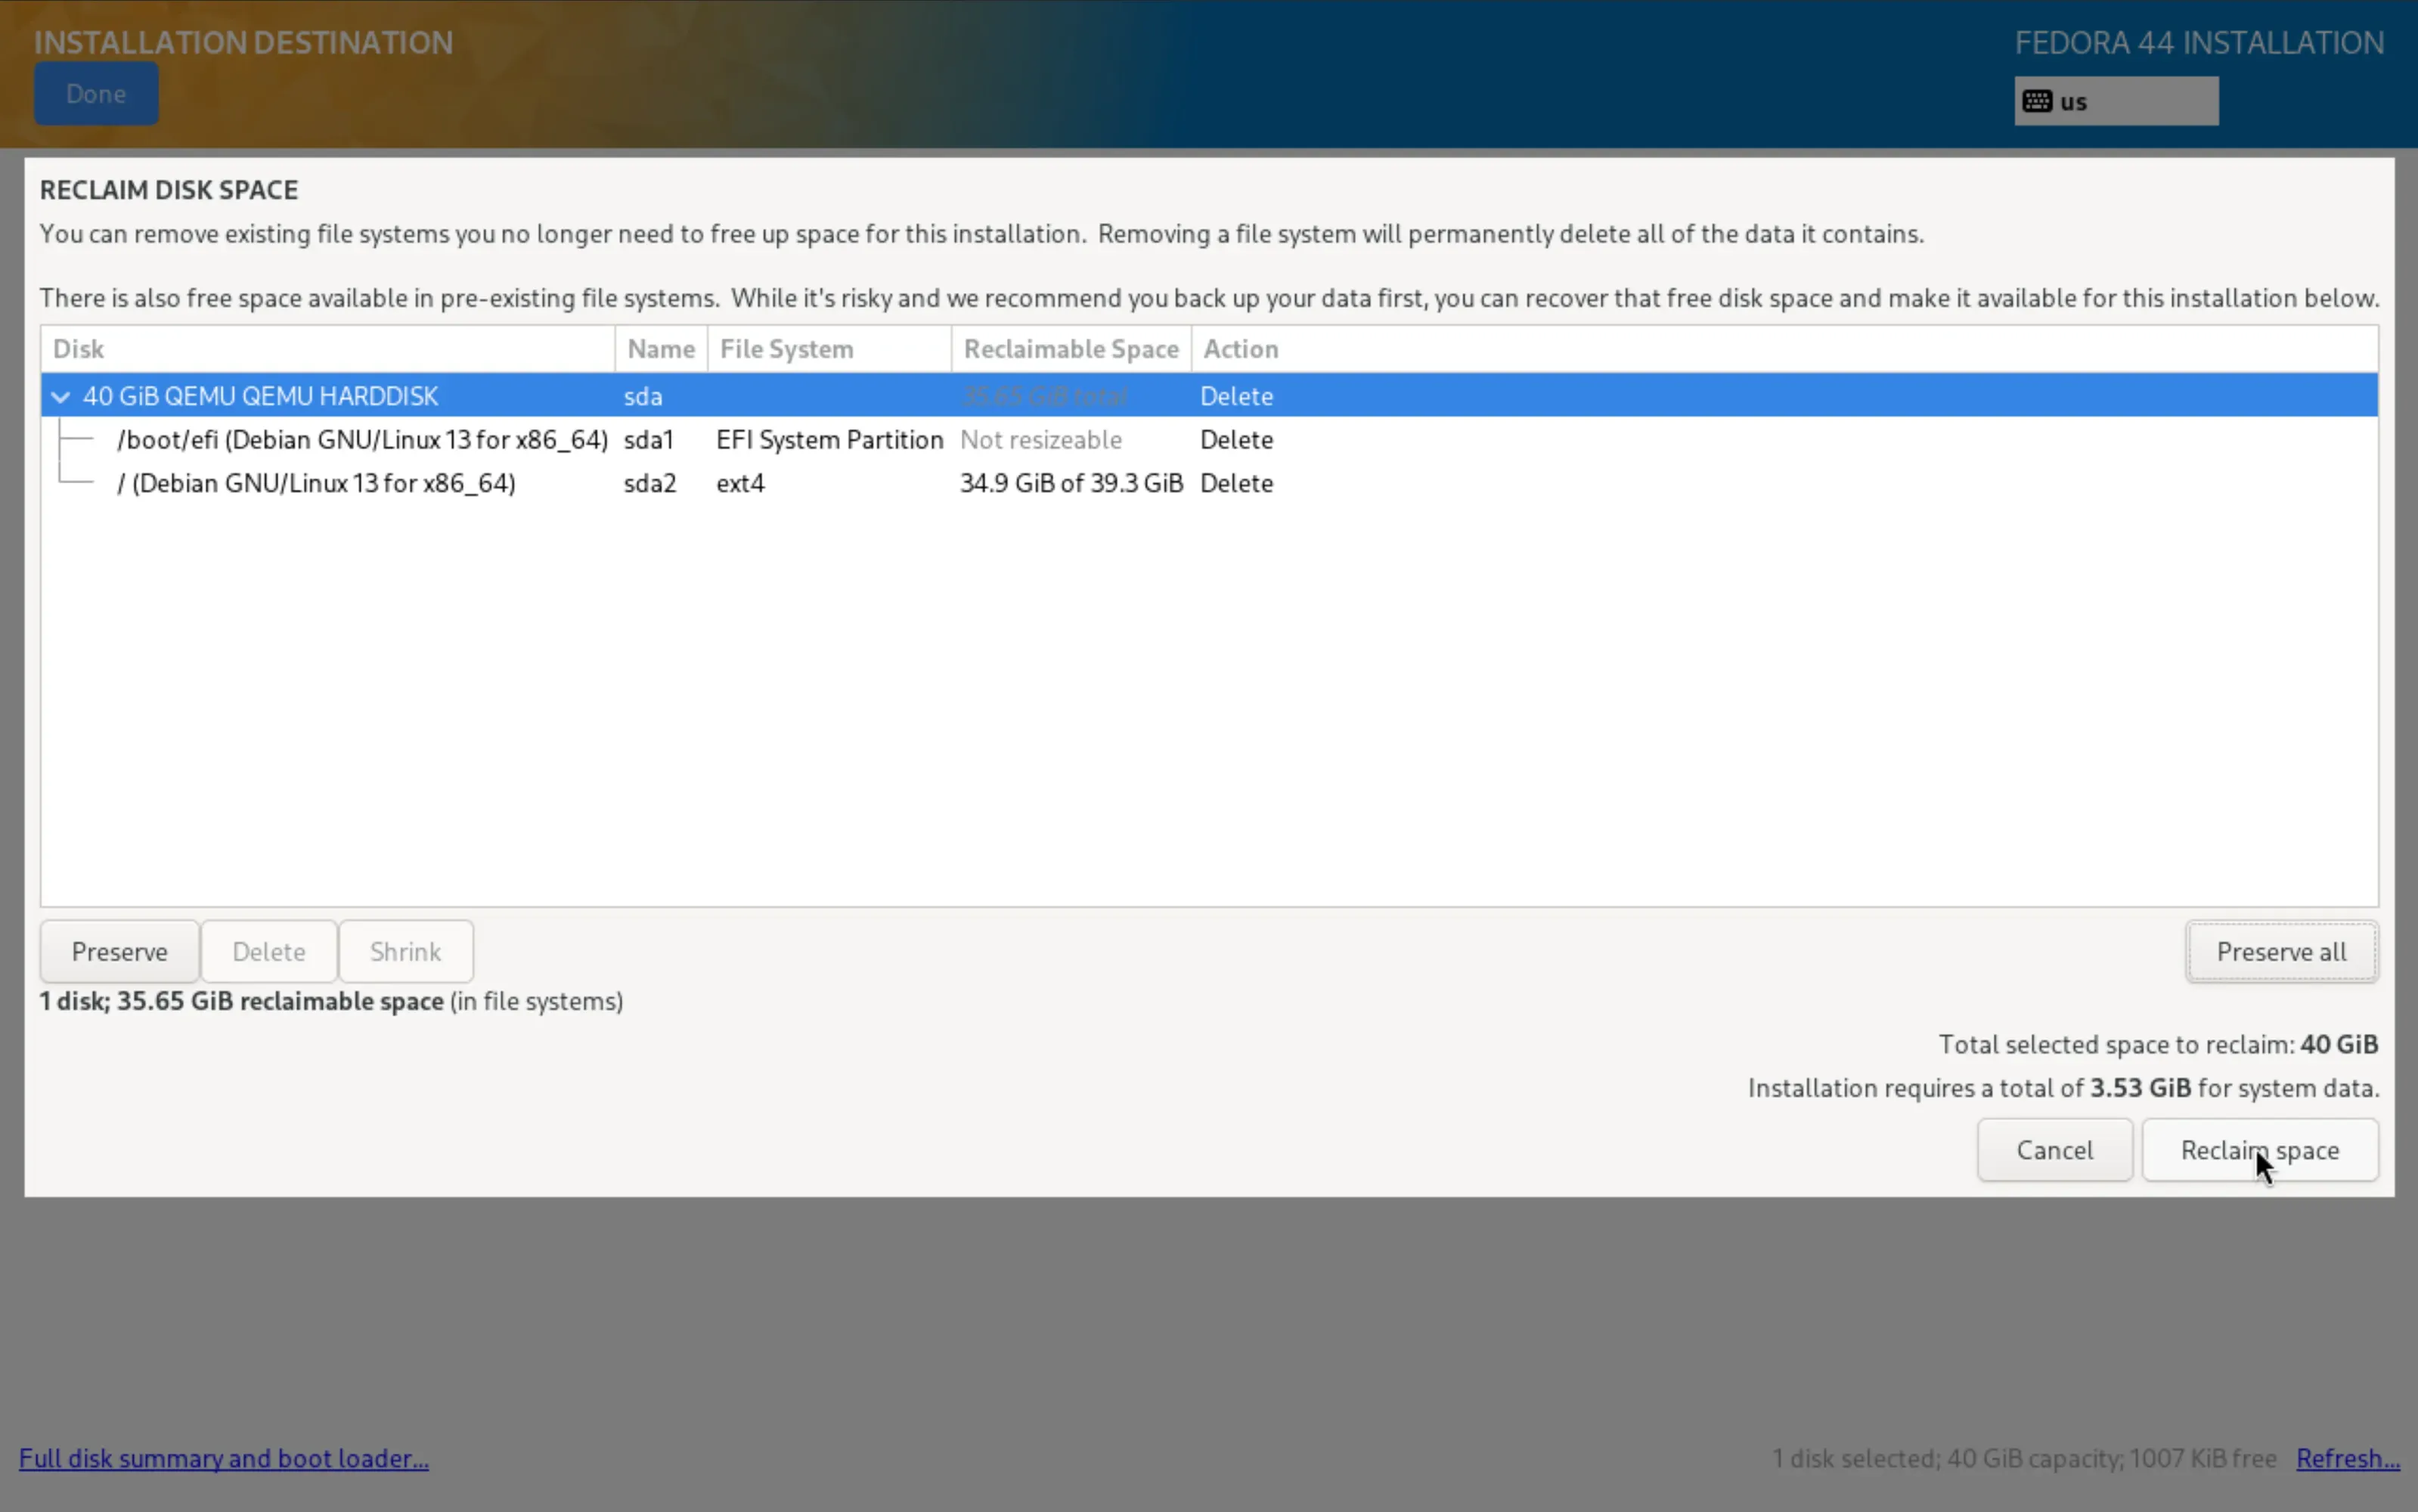The image size is (2418, 1512).
Task: Click the ext4 file system cell
Action: (x=740, y=483)
